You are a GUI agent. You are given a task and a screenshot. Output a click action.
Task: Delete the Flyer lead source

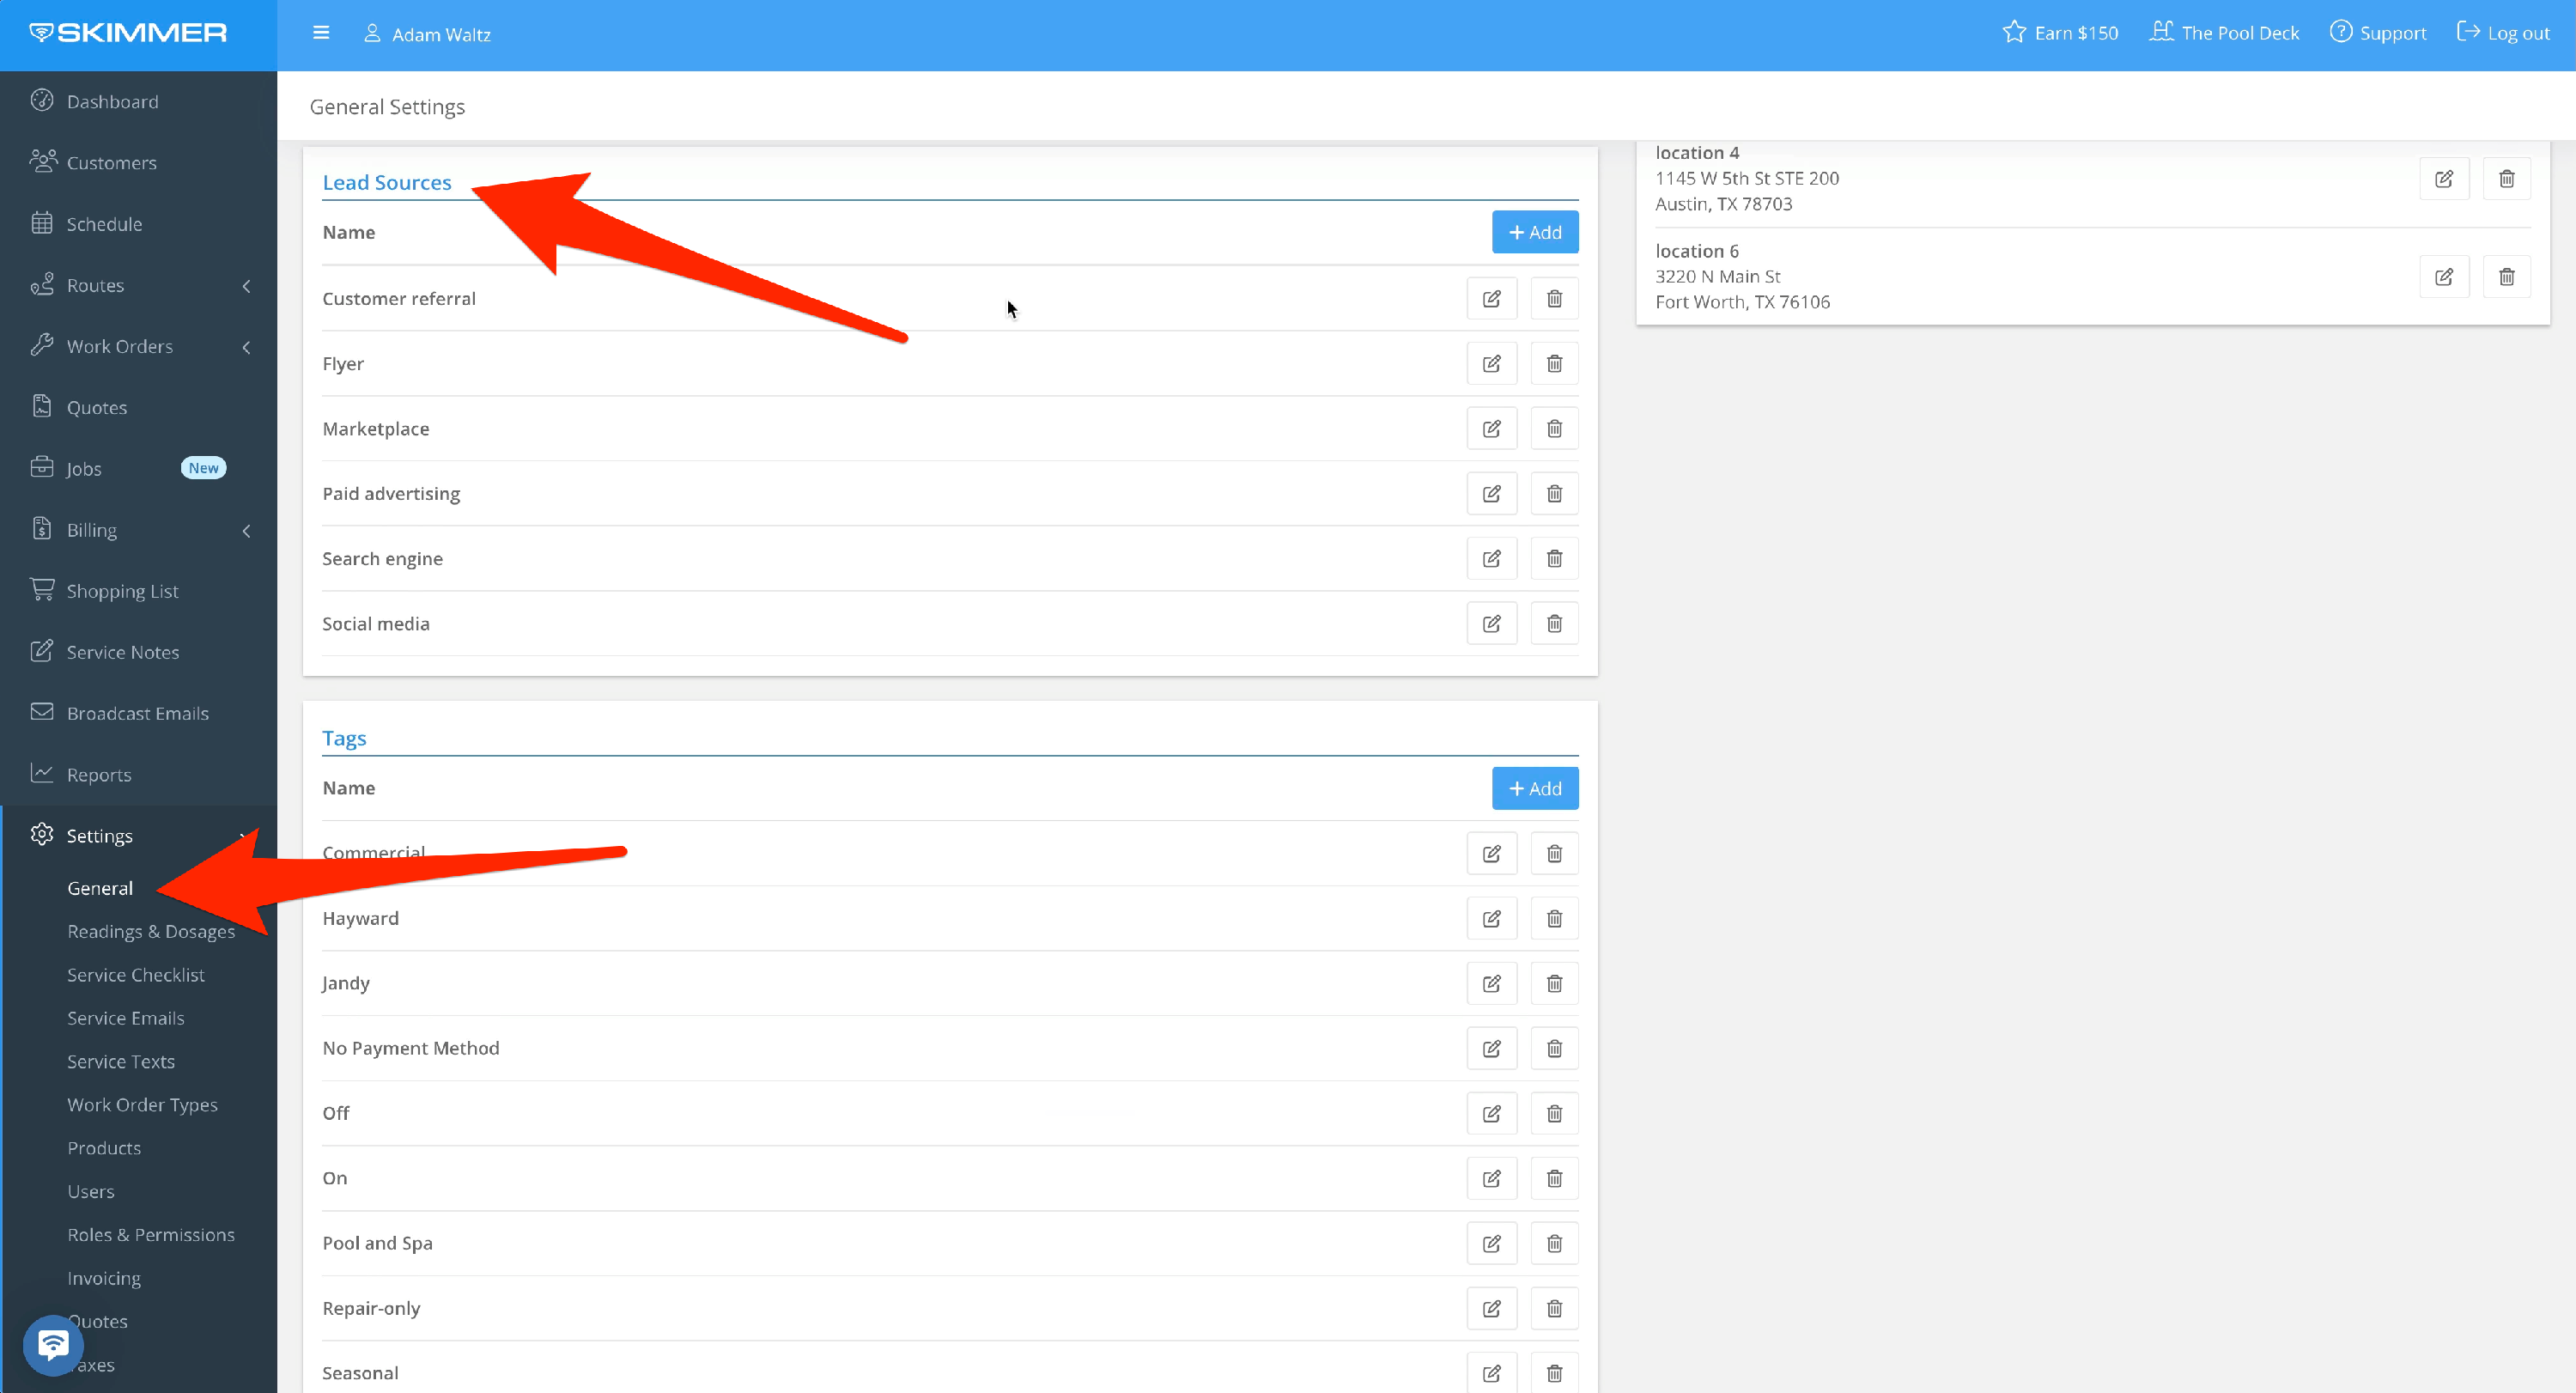pyautogui.click(x=1554, y=364)
